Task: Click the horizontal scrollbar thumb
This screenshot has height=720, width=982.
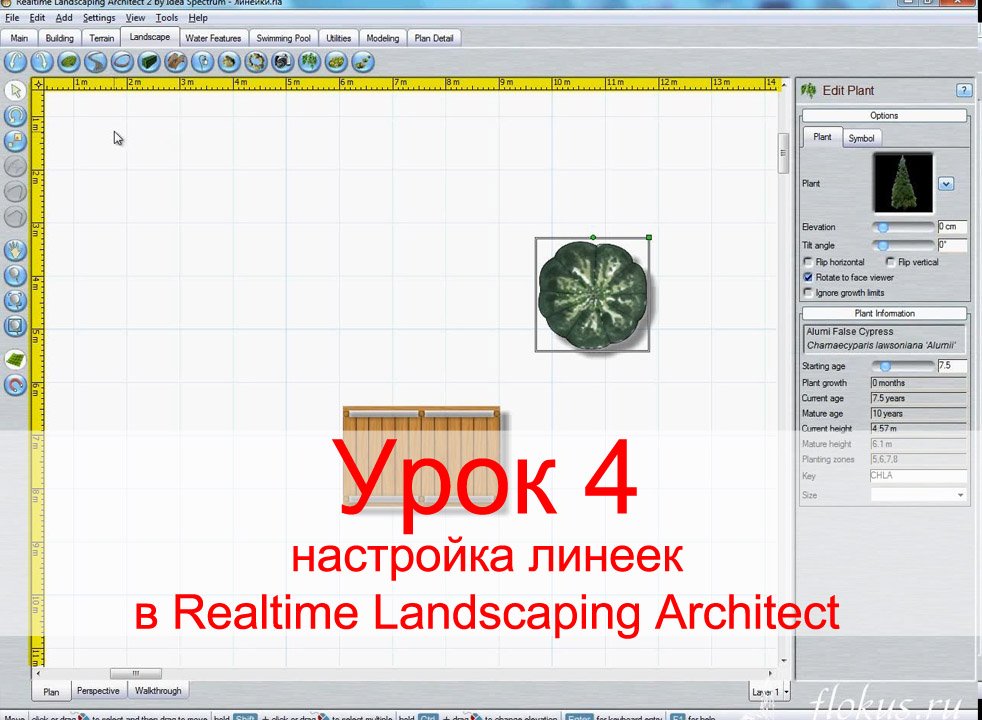Action: [x=136, y=673]
